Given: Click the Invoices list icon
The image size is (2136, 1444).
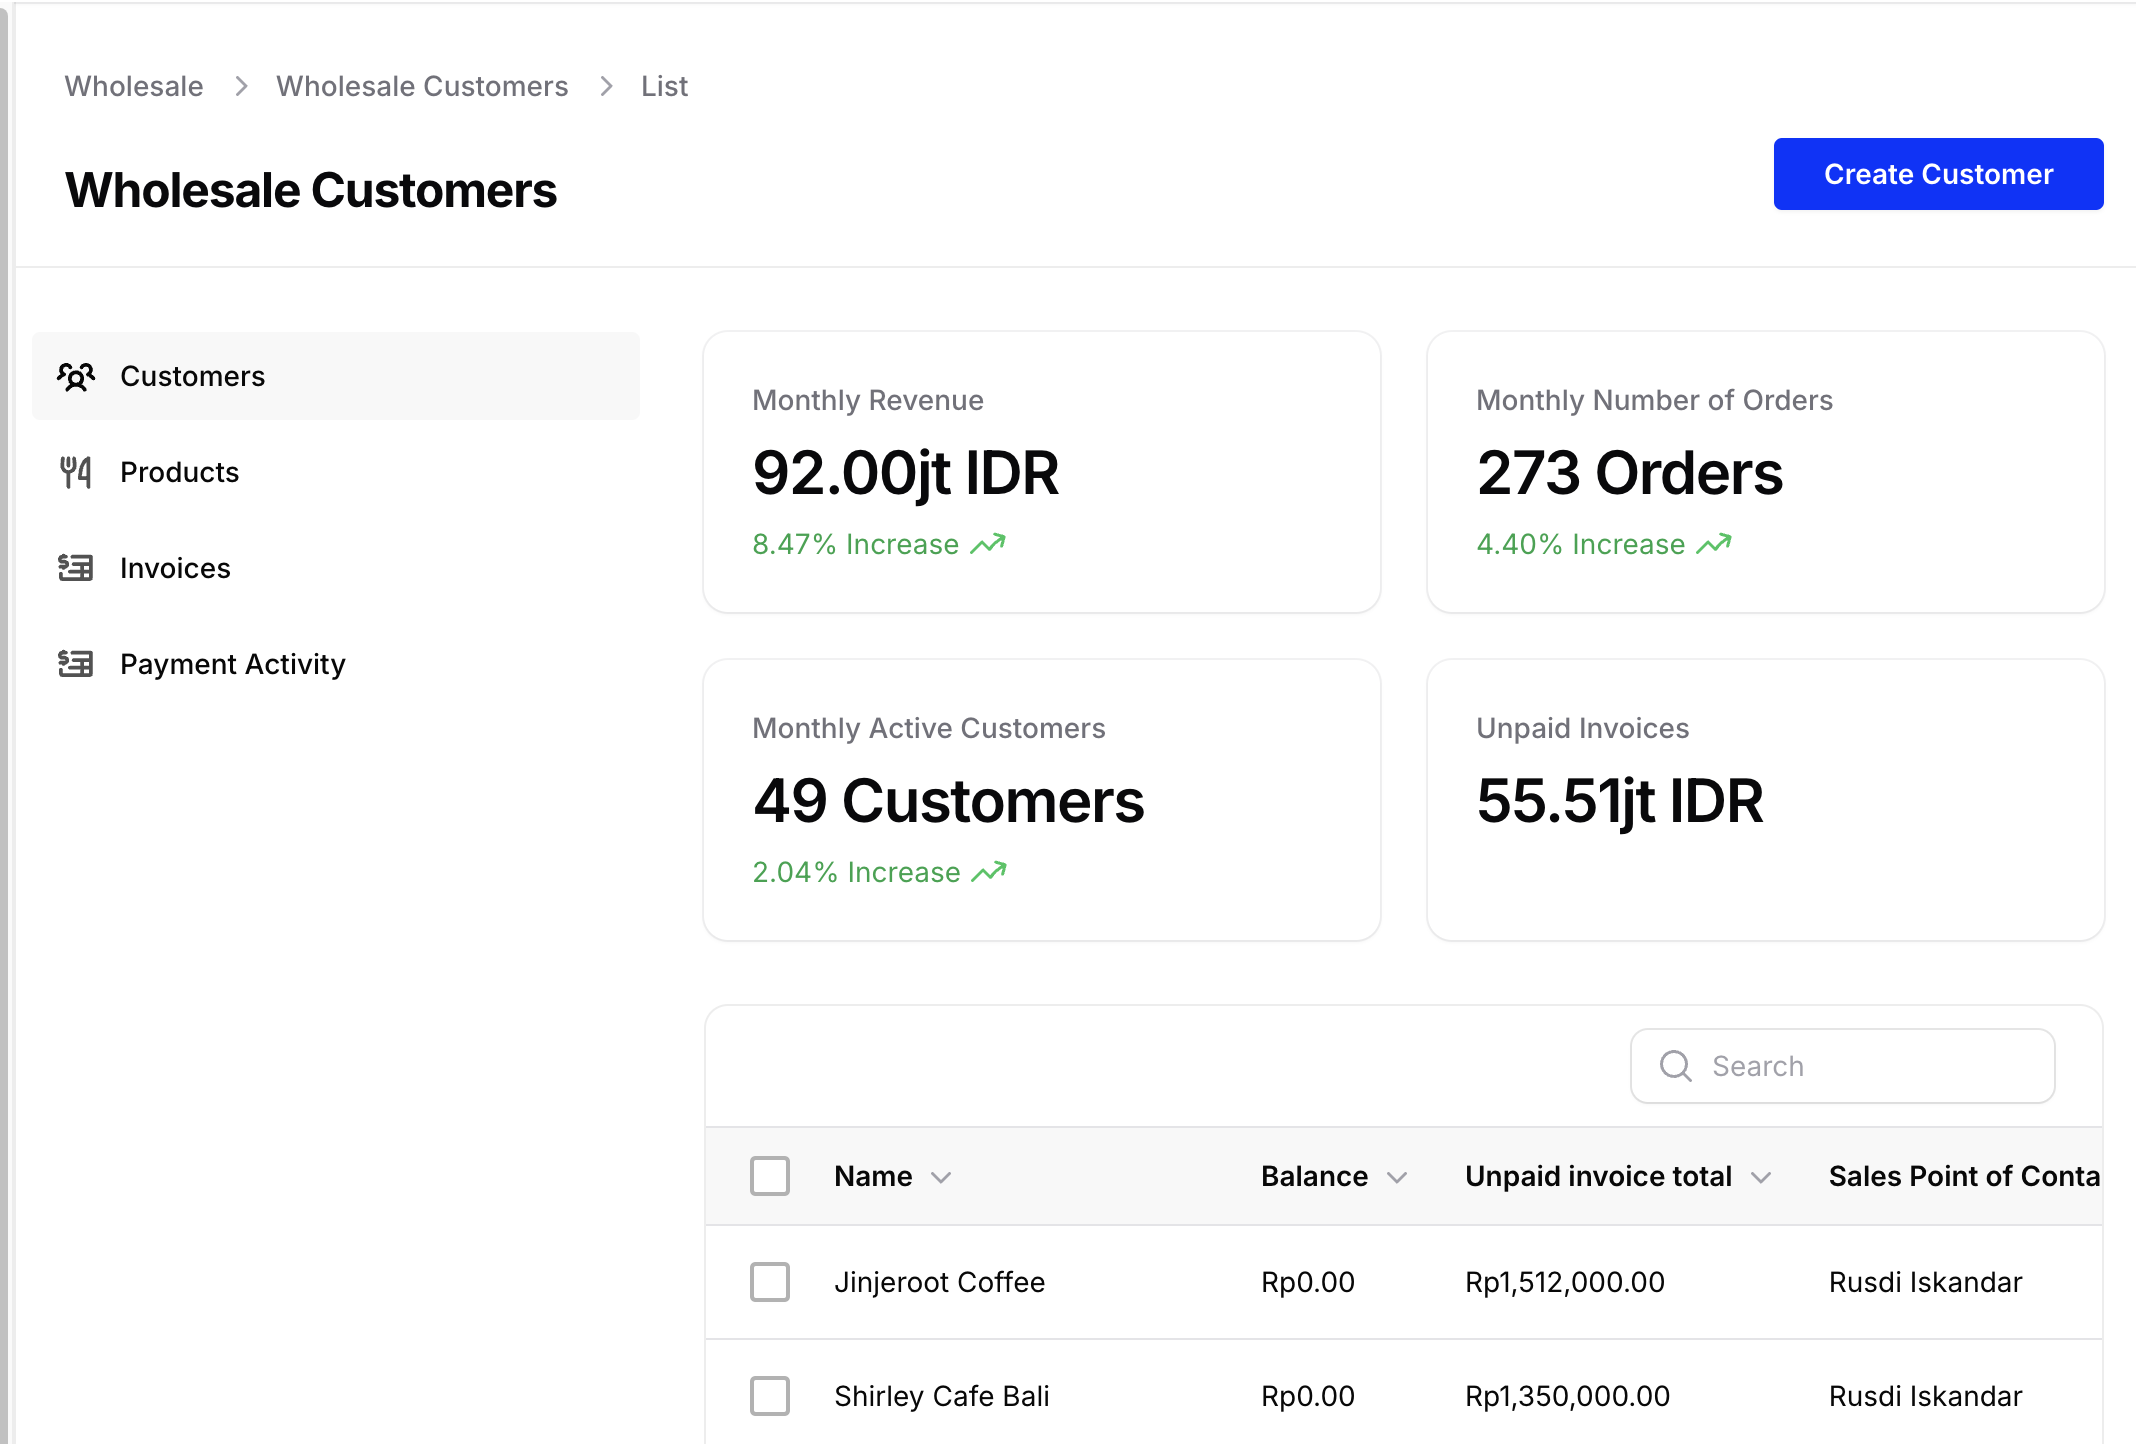Looking at the screenshot, I should (x=76, y=568).
